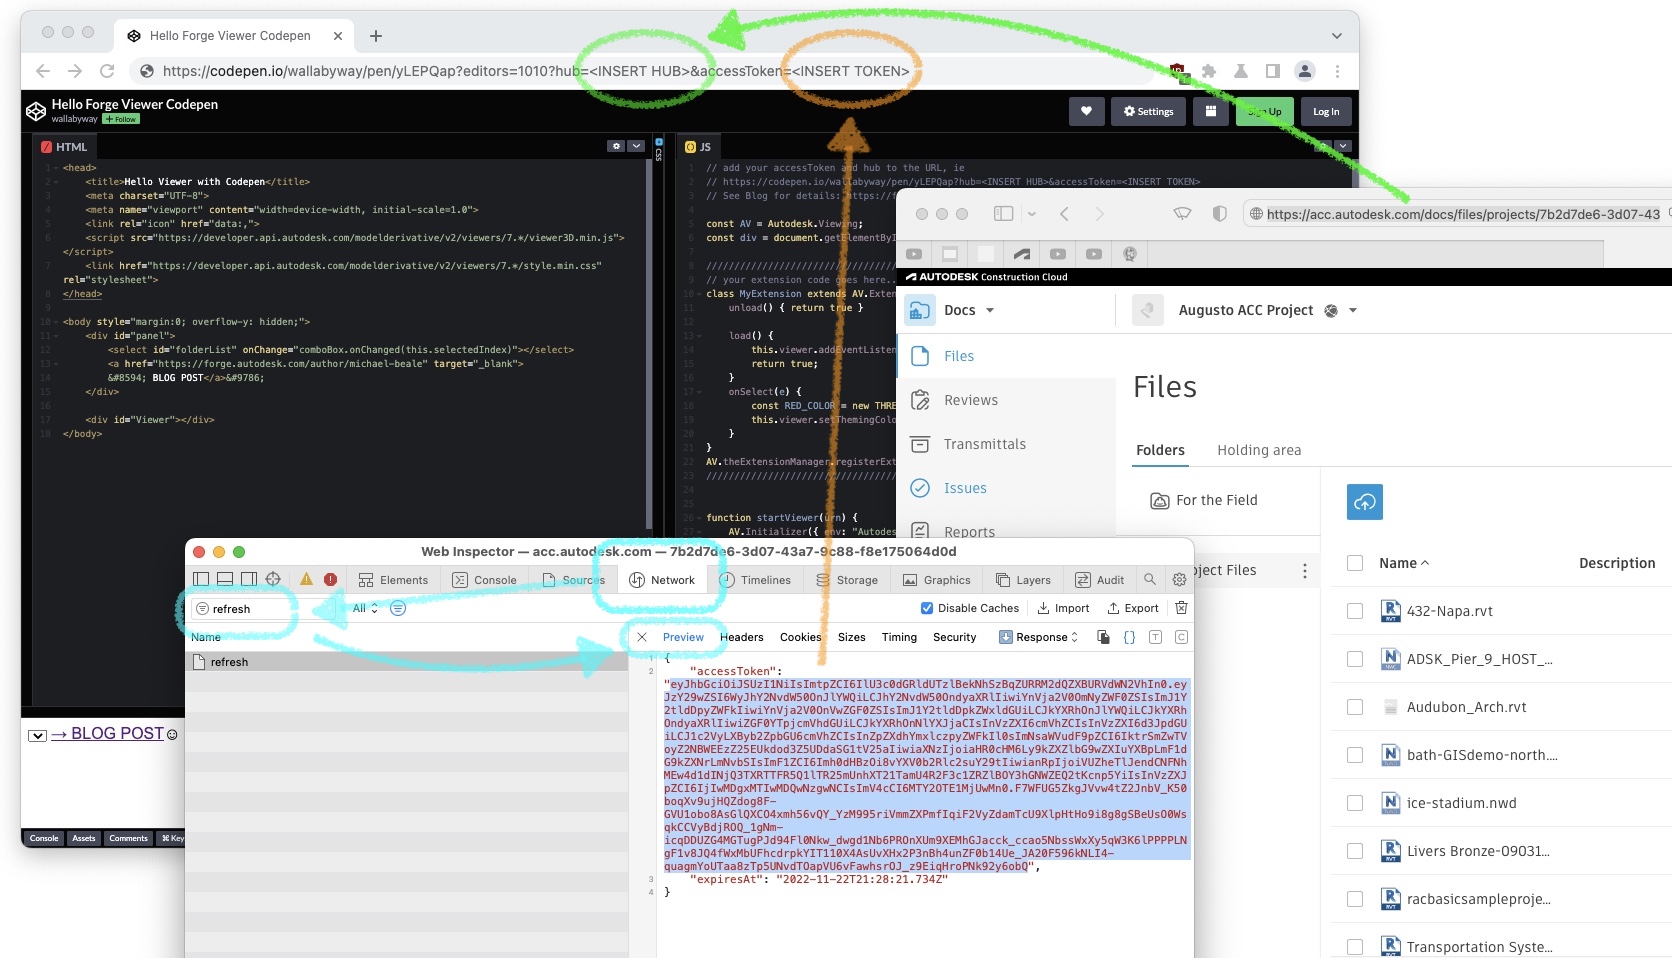Clear network items with the trash icon
Screen dimensions: 1672x958
point(1181,608)
